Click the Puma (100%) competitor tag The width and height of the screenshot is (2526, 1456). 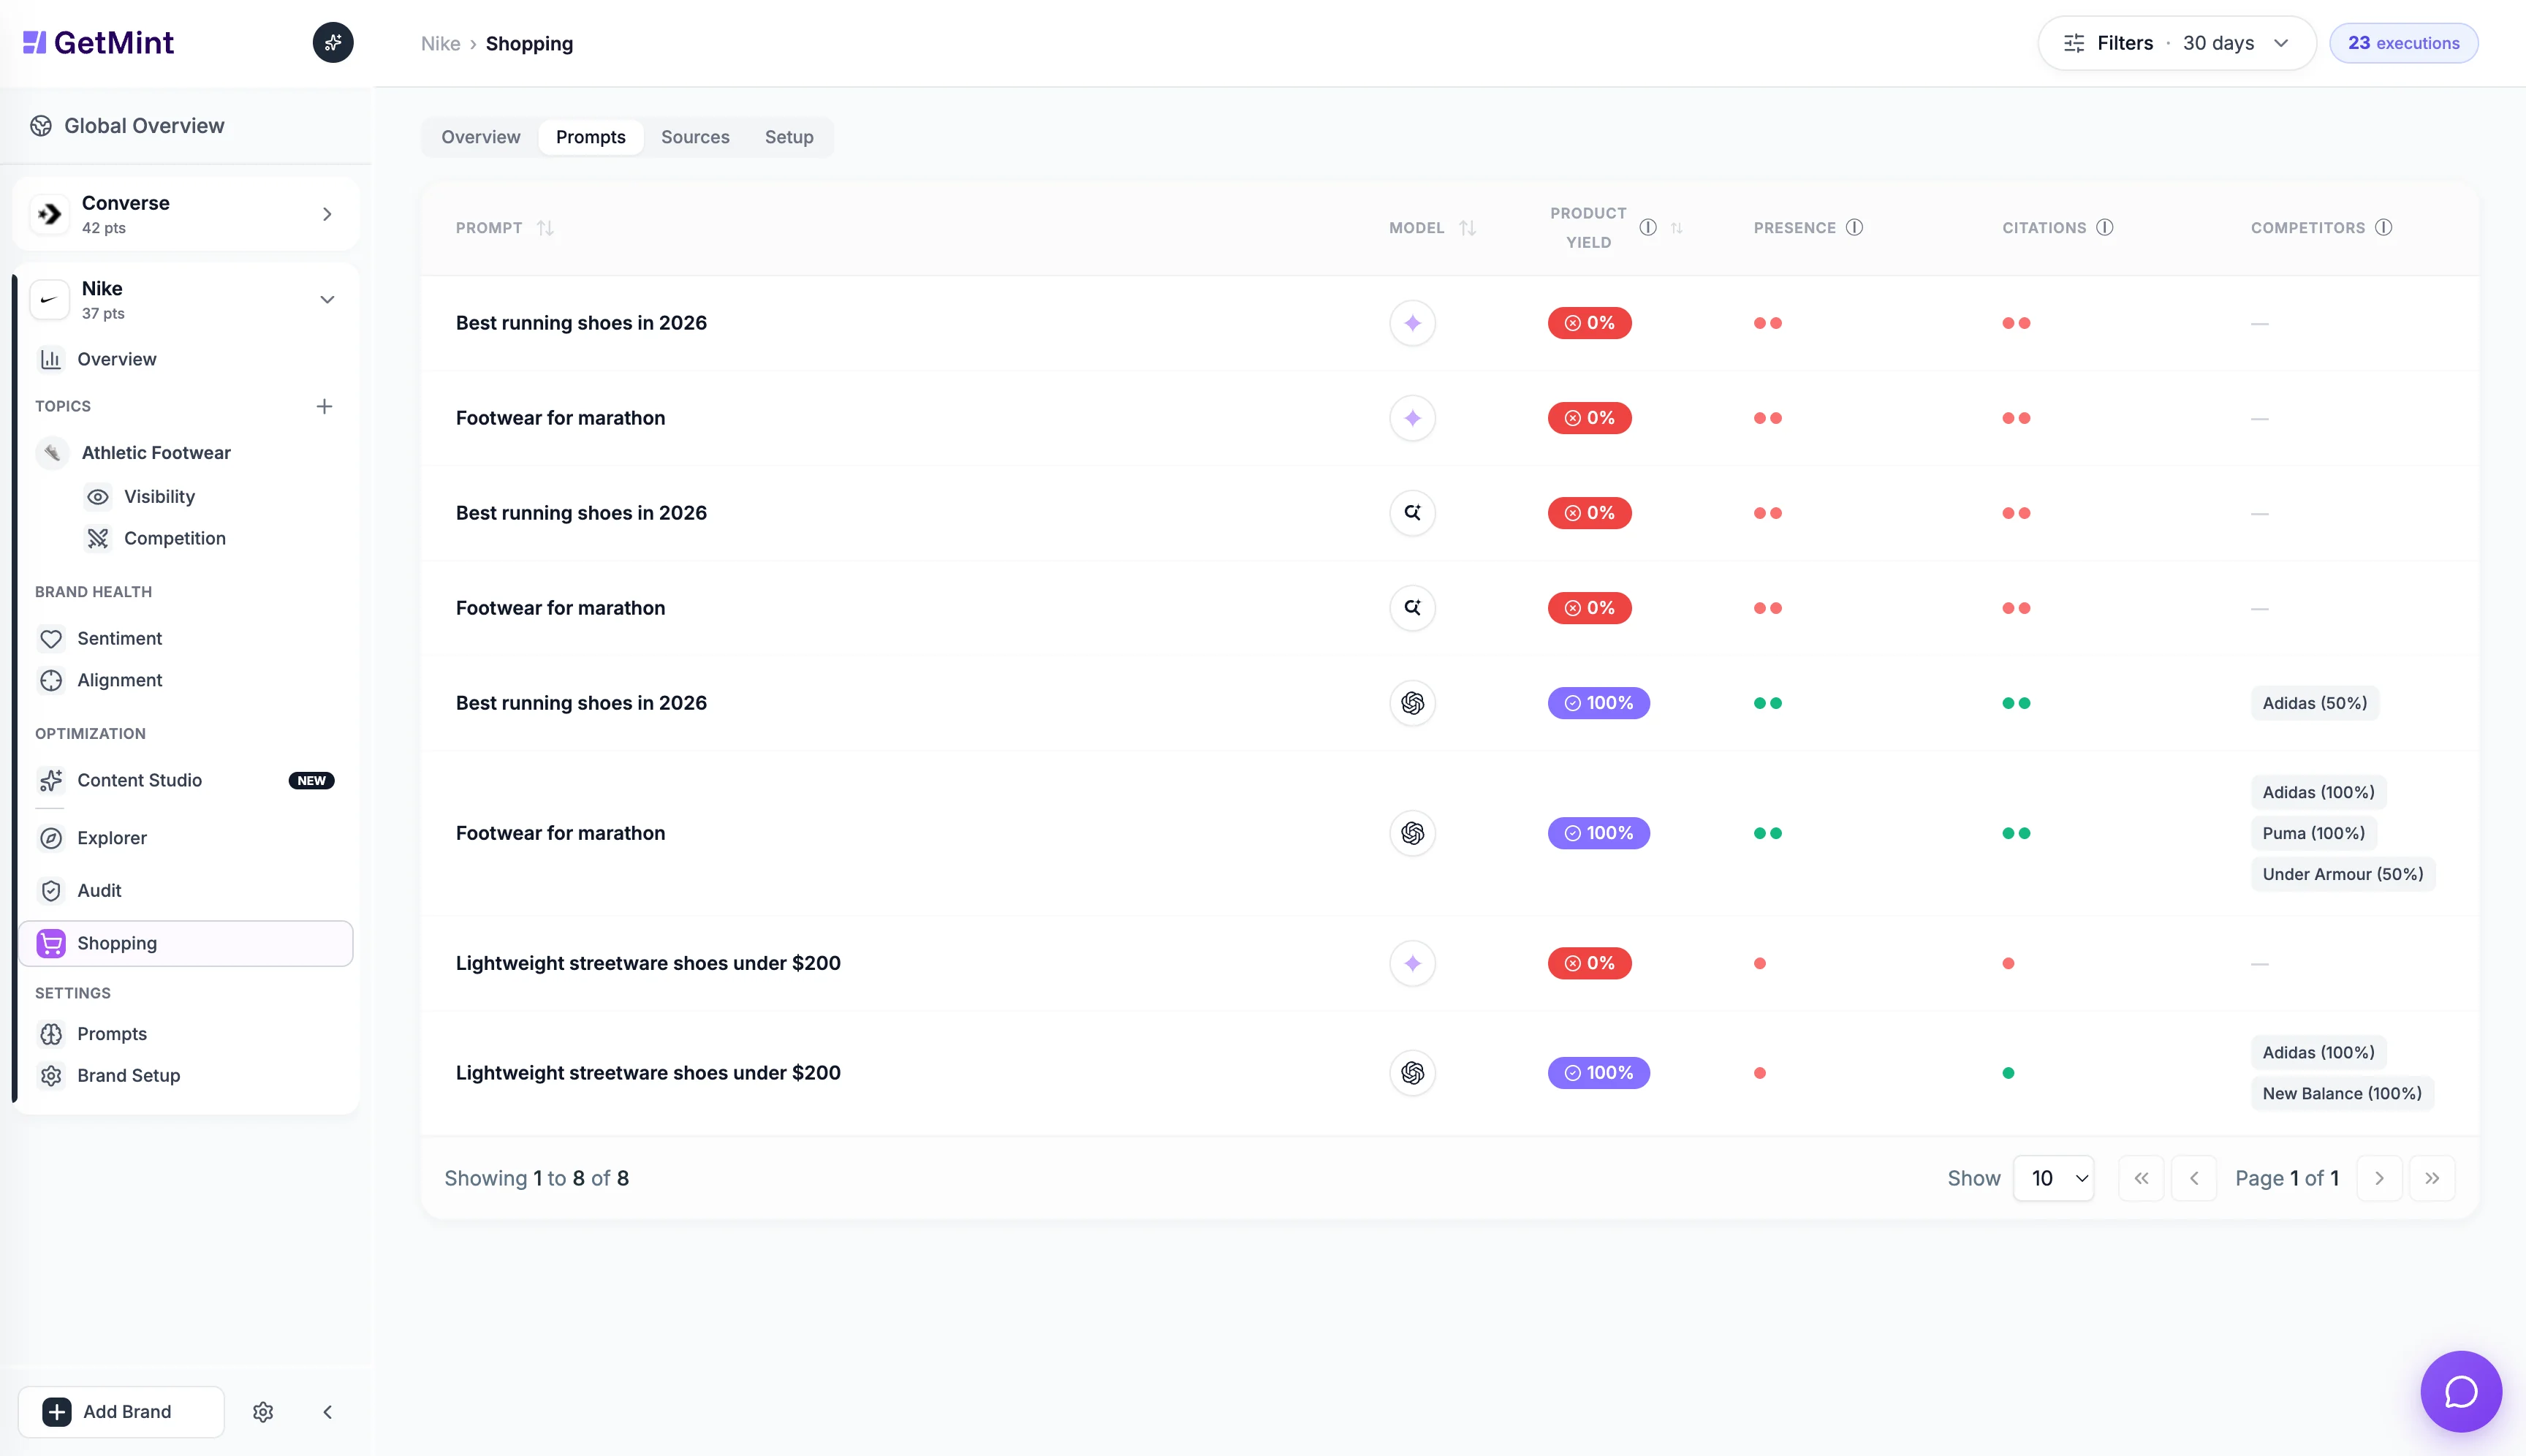[x=2314, y=833]
